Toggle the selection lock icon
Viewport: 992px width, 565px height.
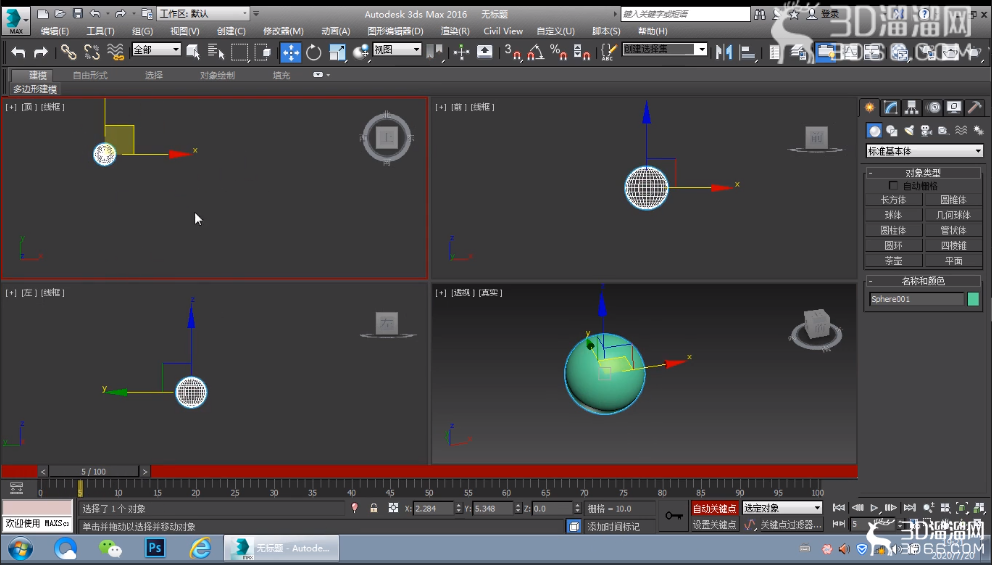point(374,508)
